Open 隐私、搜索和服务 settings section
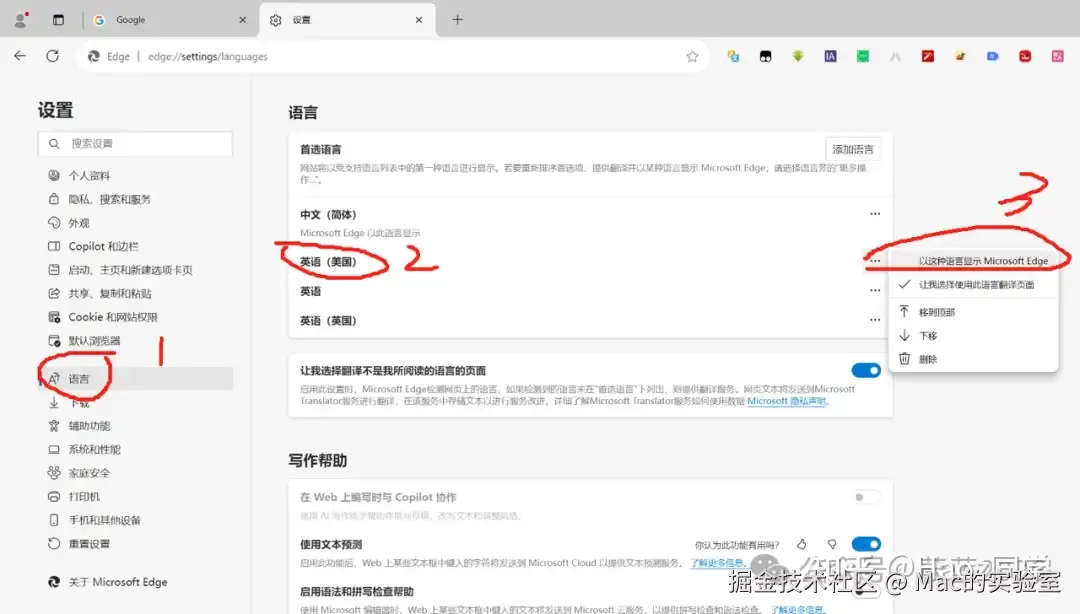This screenshot has height=614, width=1080. tap(110, 199)
